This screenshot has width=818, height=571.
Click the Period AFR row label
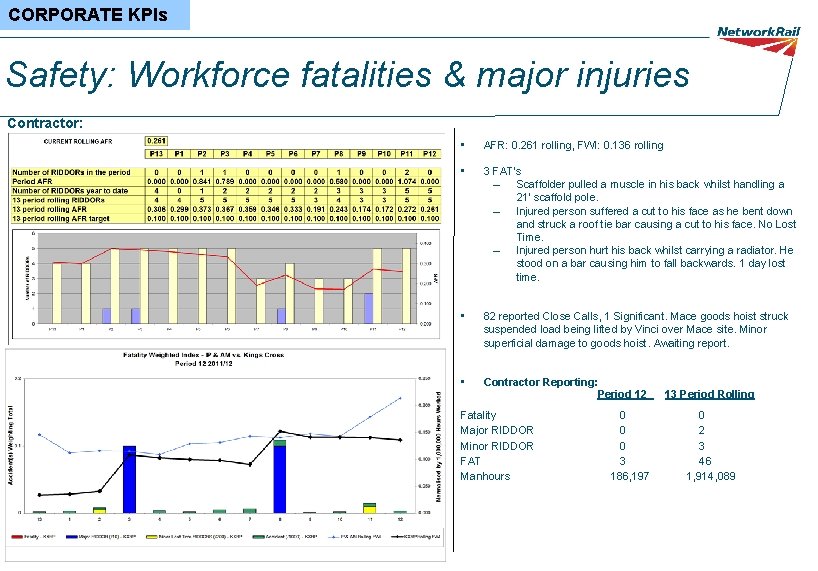click(32, 181)
